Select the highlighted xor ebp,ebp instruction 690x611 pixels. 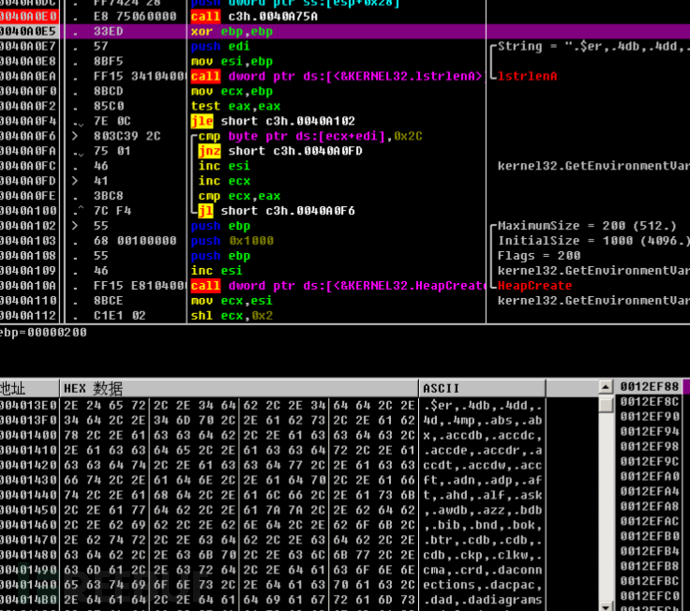[x=231, y=32]
